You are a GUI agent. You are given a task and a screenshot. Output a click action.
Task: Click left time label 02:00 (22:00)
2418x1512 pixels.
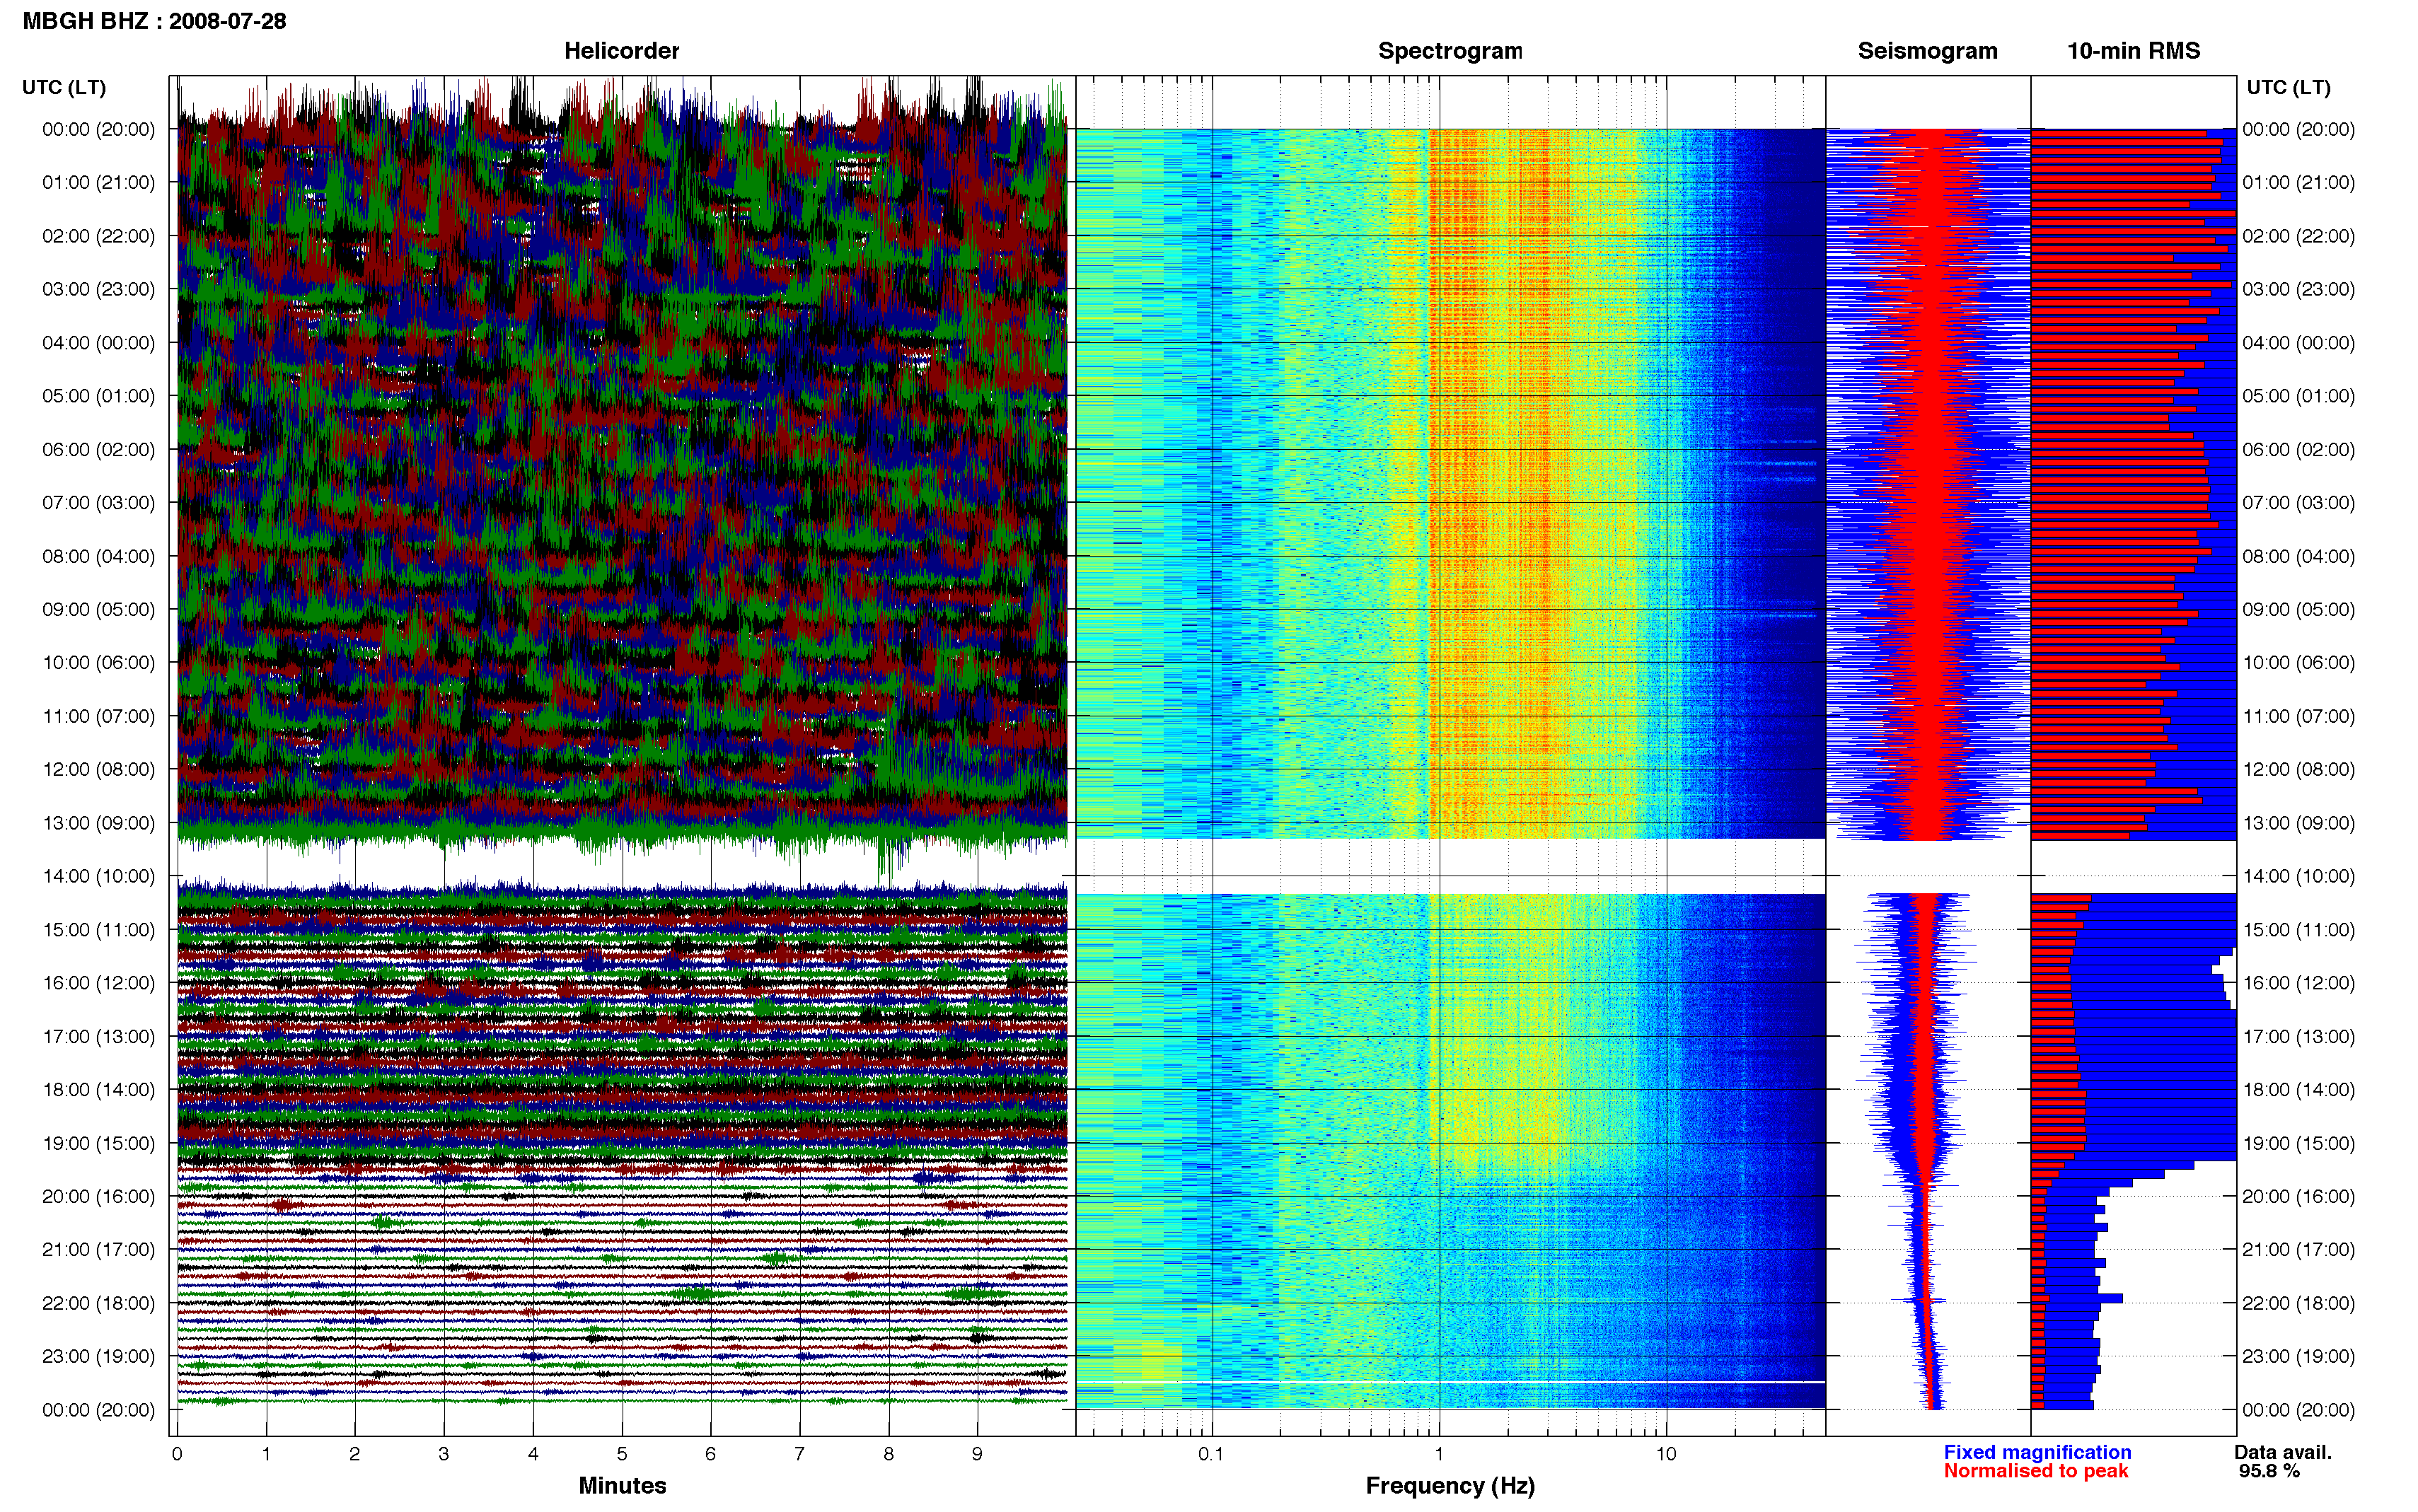click(99, 236)
